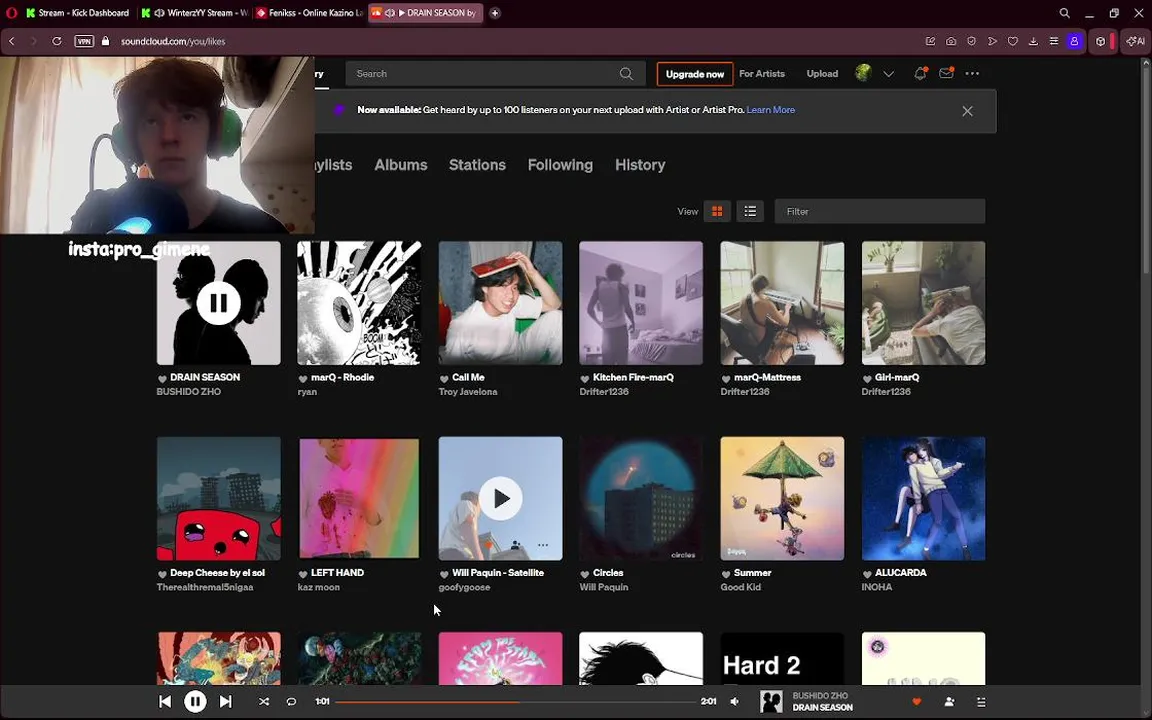Toggle repeat in the player bar
The image size is (1152, 720).
pyautogui.click(x=291, y=702)
